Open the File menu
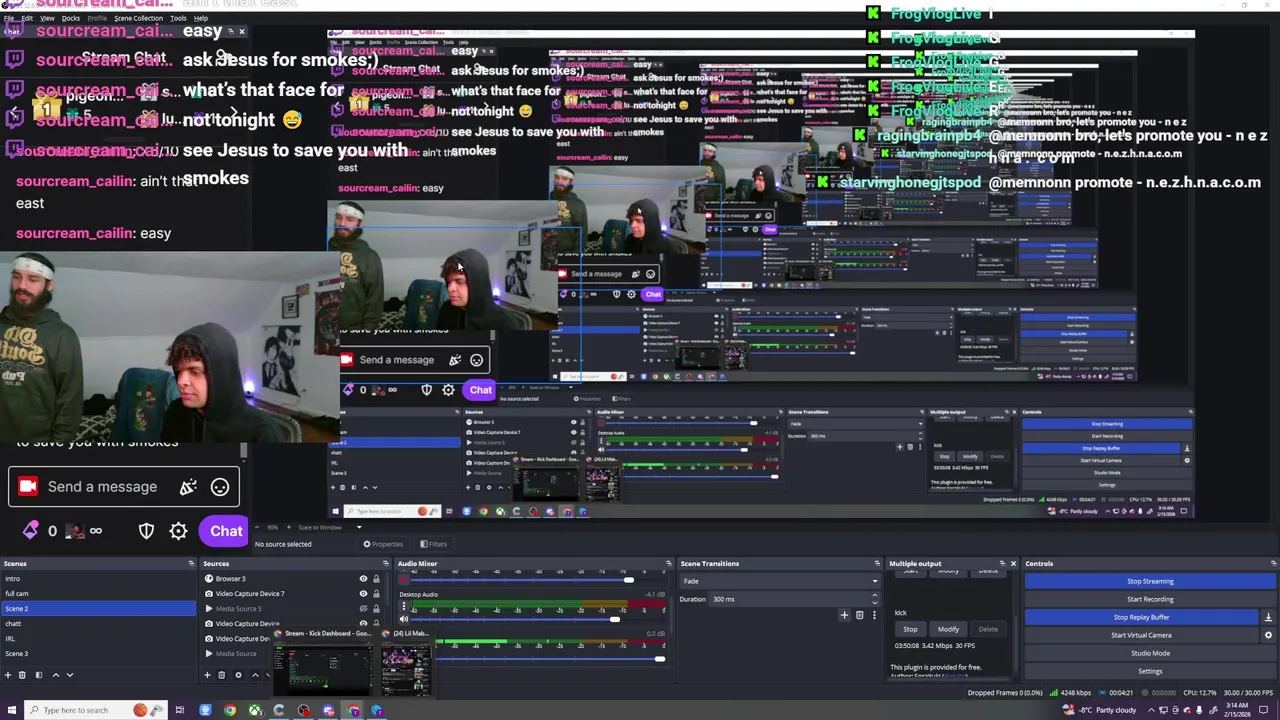1280x720 pixels. coord(8,18)
